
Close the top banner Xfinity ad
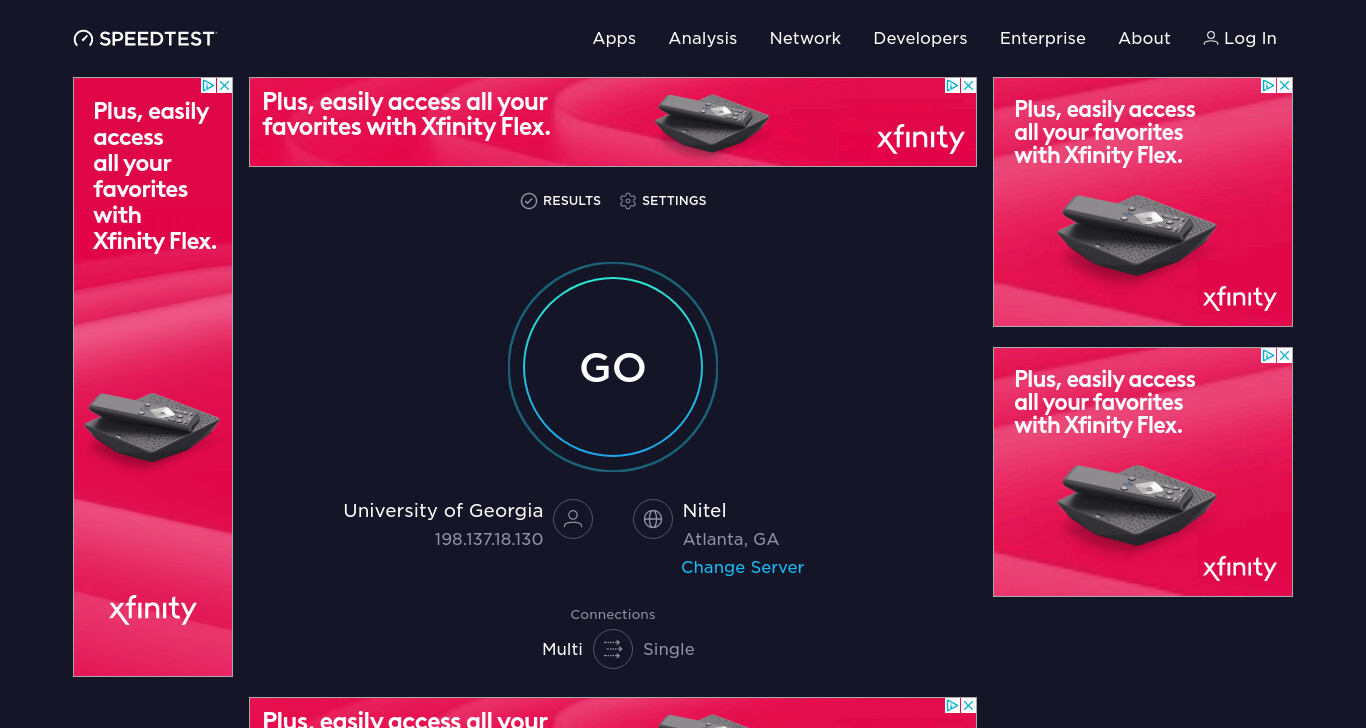pyautogui.click(x=969, y=86)
